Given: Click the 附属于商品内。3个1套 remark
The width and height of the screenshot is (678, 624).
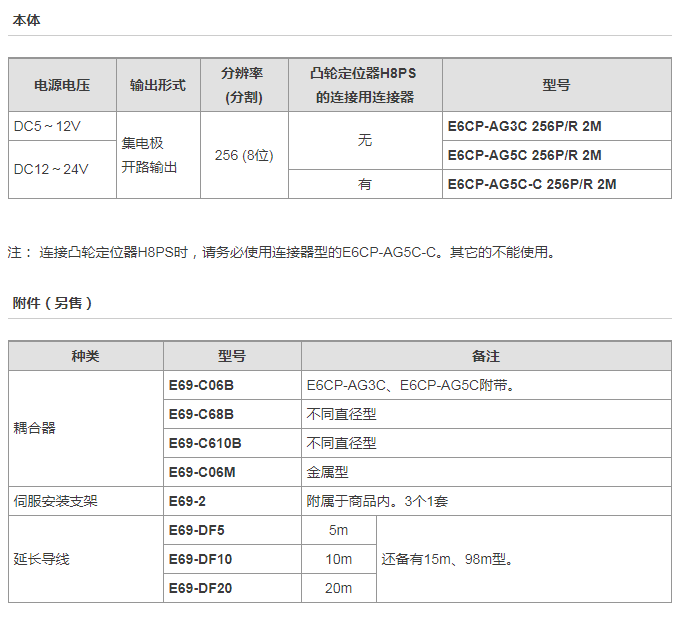Looking at the screenshot, I should 377,501.
